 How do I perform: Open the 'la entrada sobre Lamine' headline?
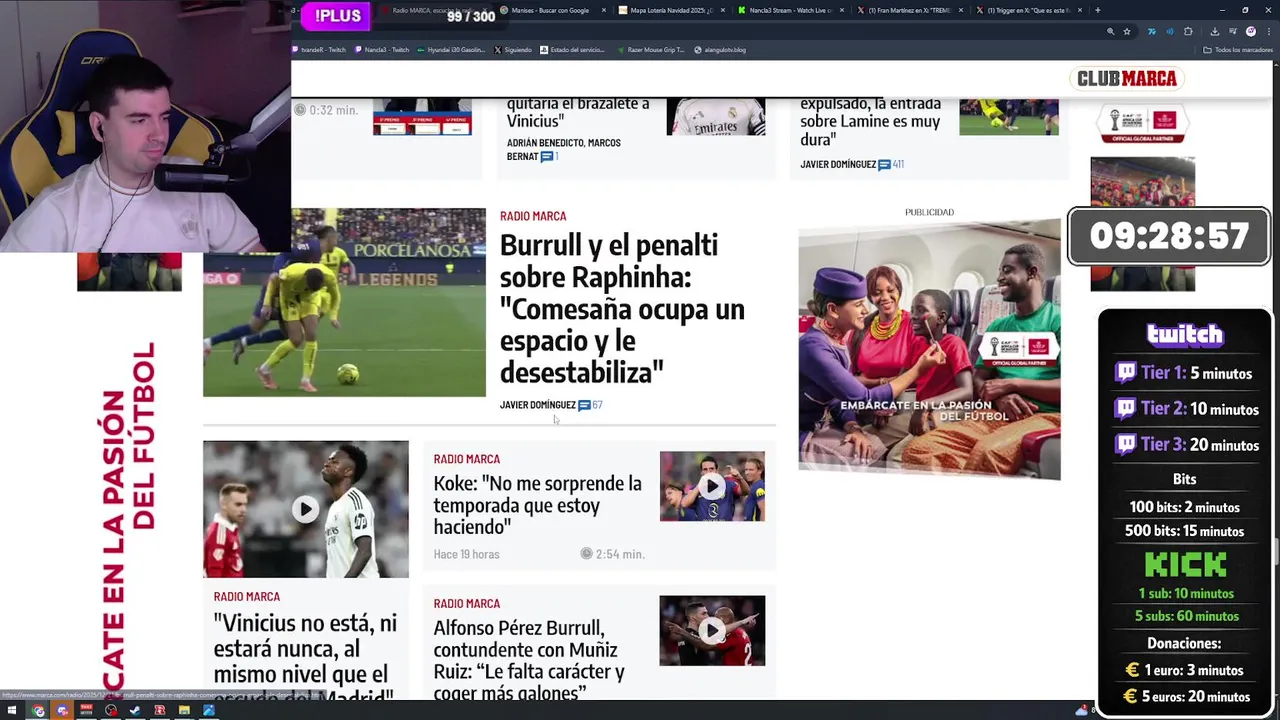click(x=870, y=122)
